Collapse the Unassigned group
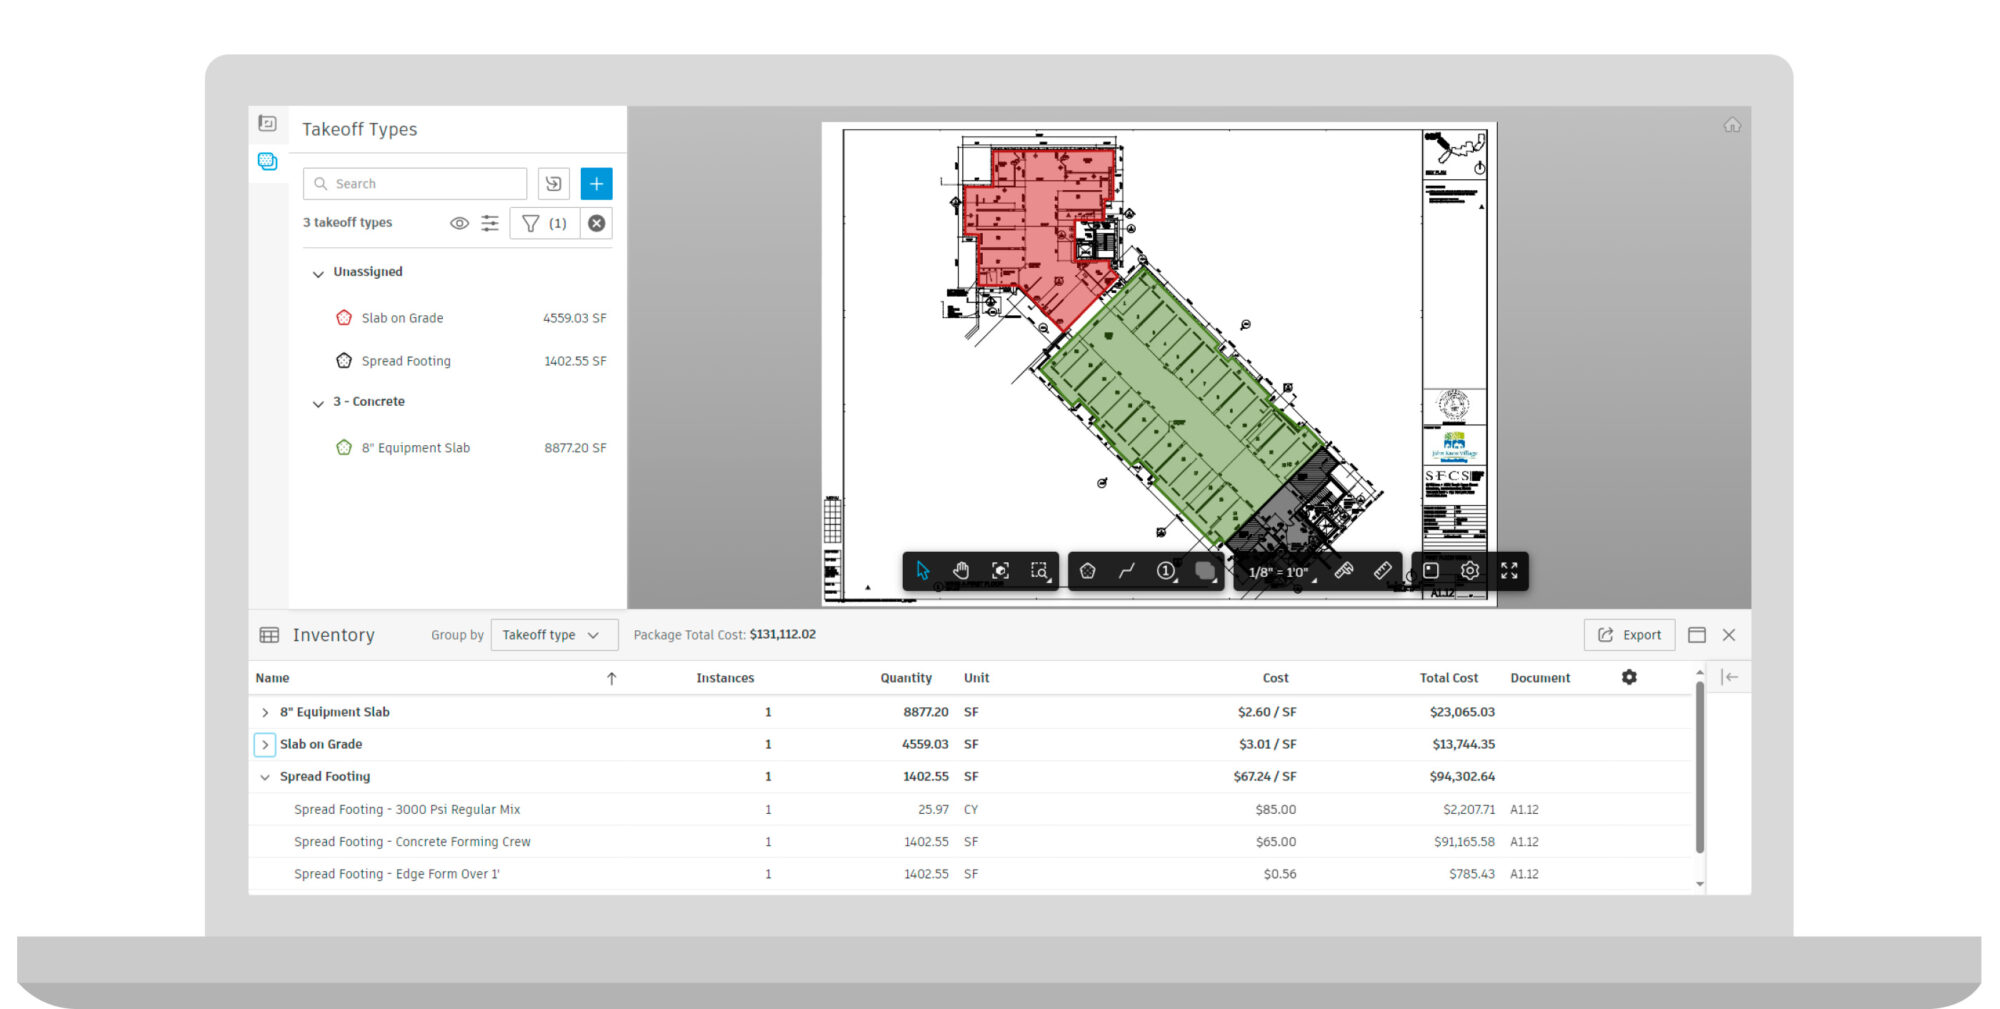Viewport: 2000px width, 1009px height. click(x=318, y=273)
